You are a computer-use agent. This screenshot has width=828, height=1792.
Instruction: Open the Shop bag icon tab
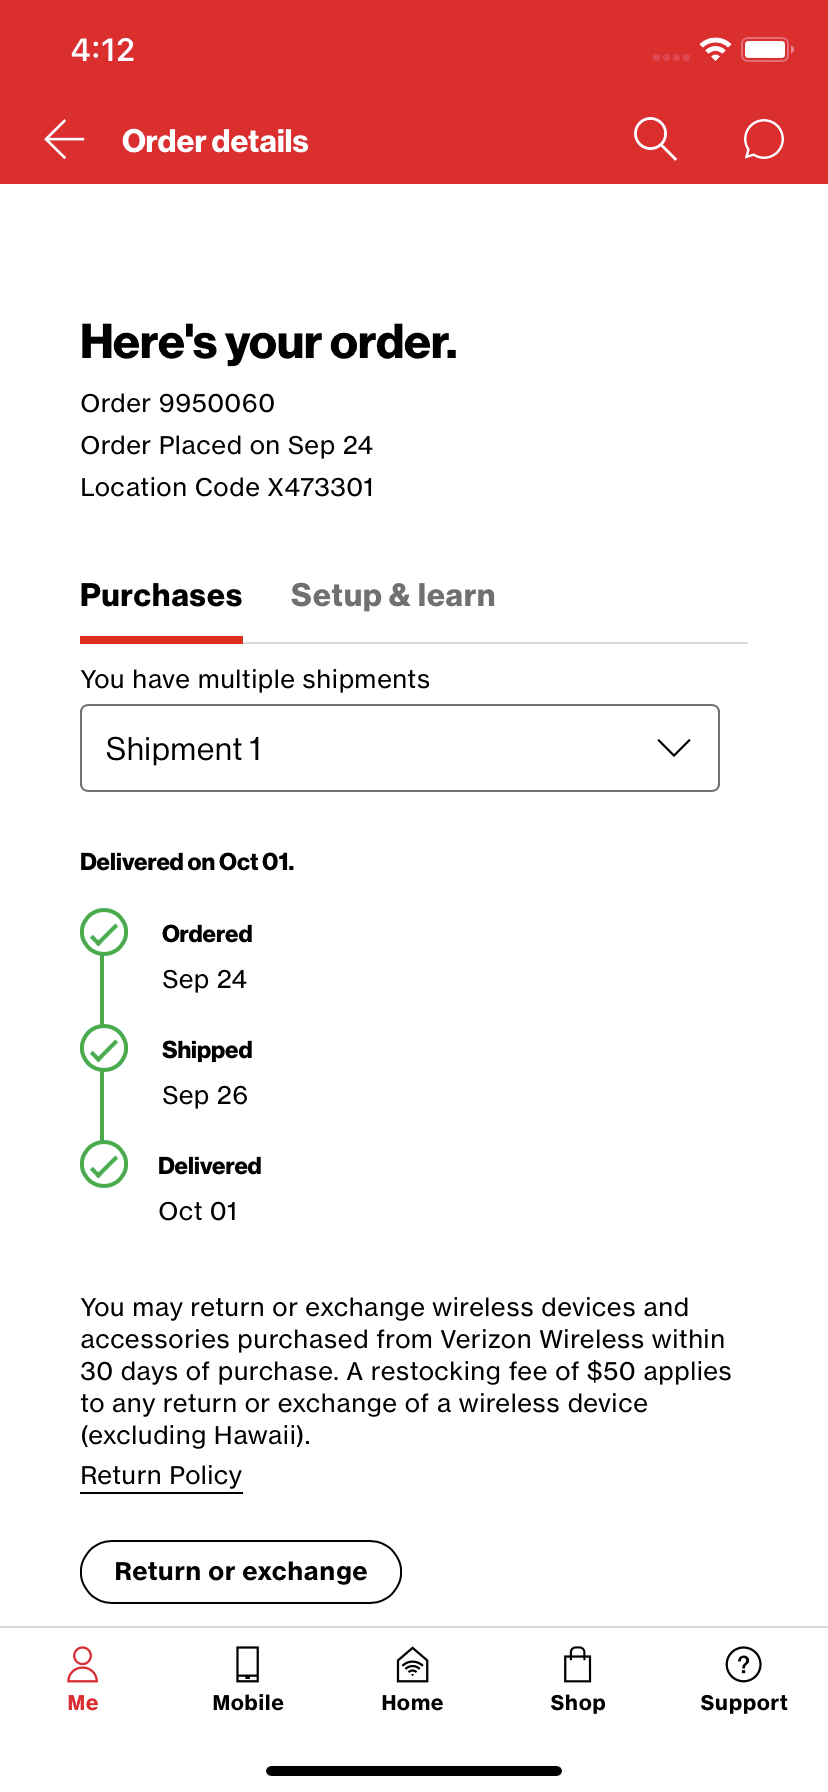coord(578,1679)
